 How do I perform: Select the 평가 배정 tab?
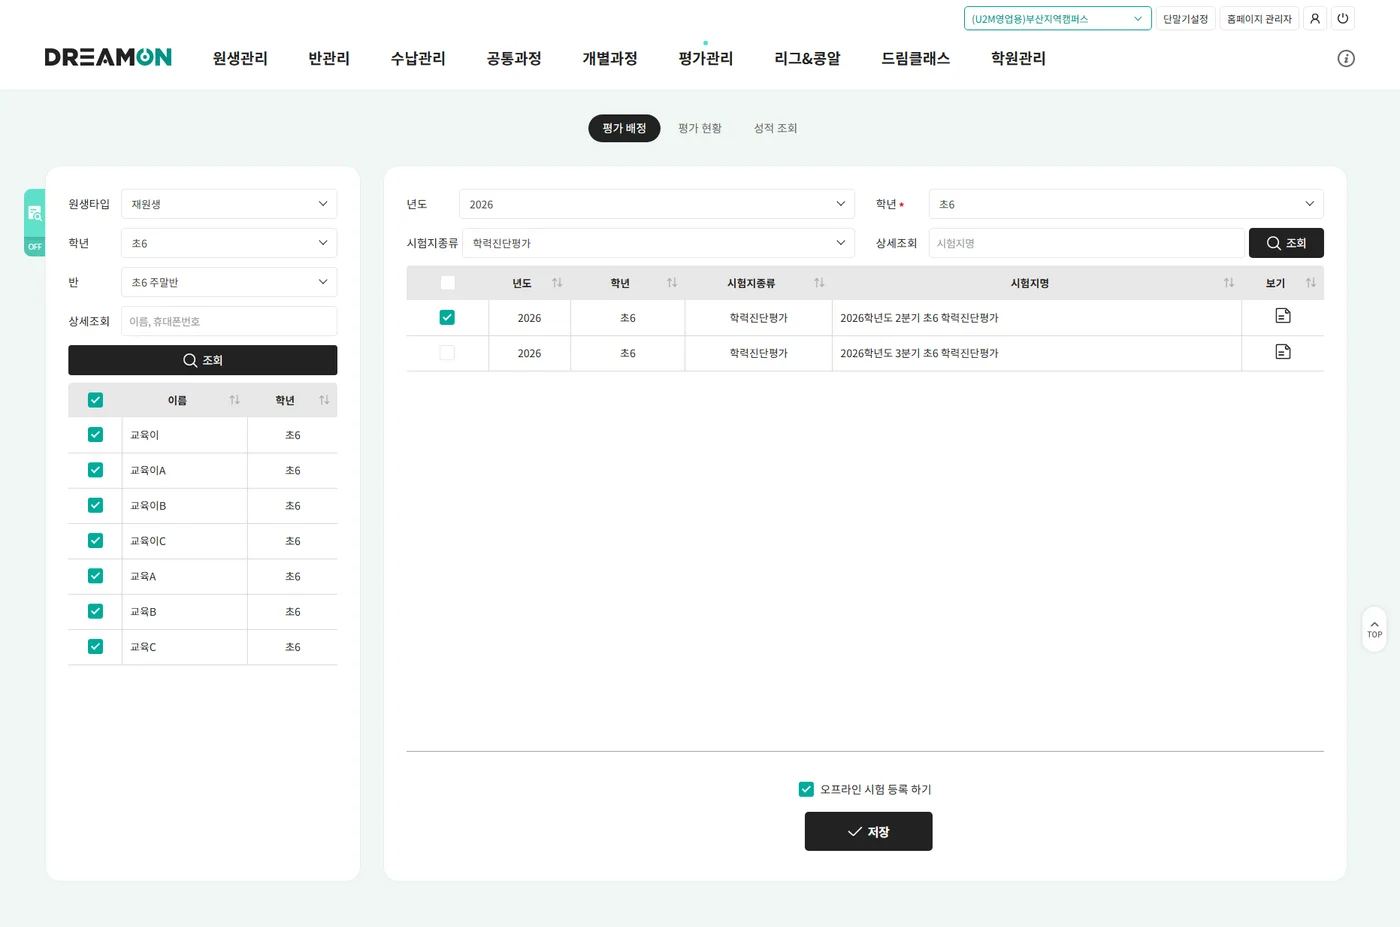pos(624,128)
